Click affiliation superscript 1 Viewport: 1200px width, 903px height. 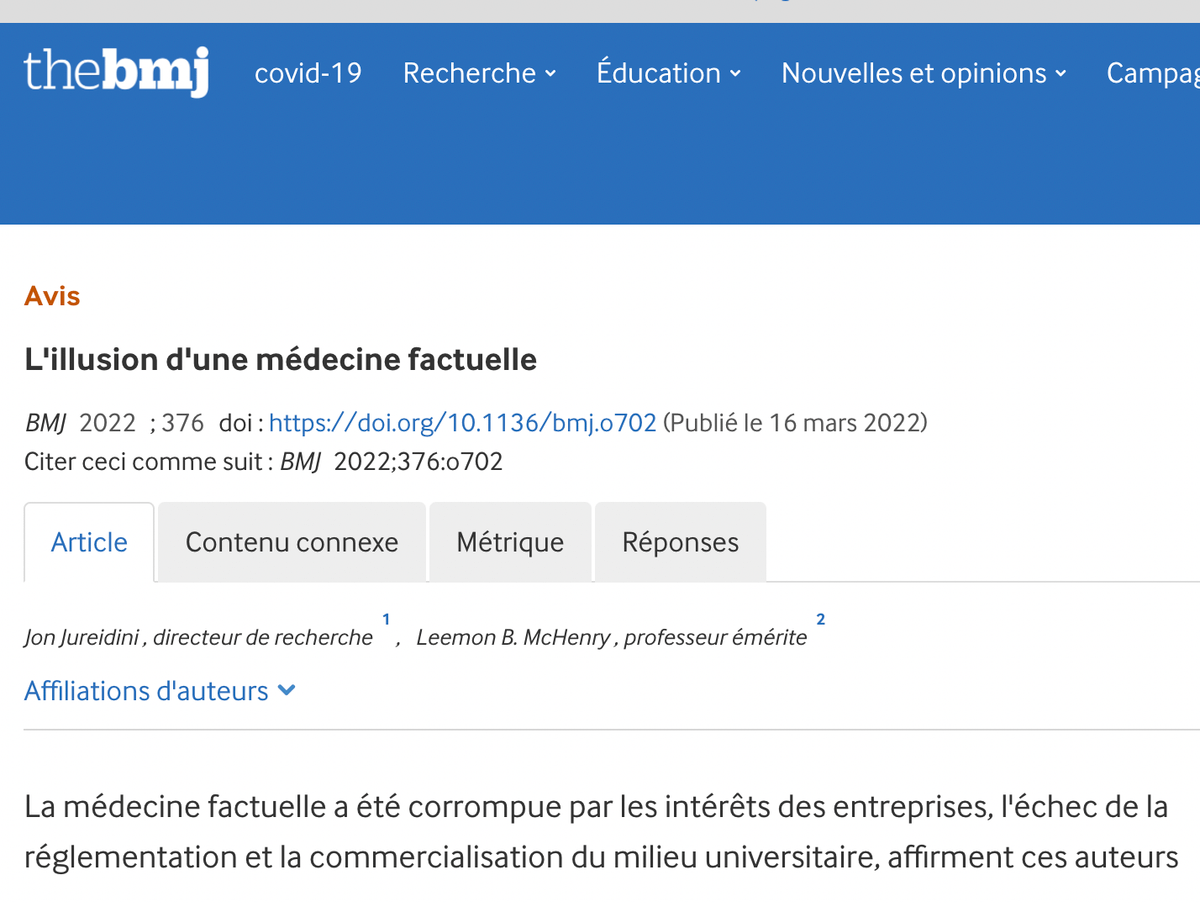click(386, 620)
